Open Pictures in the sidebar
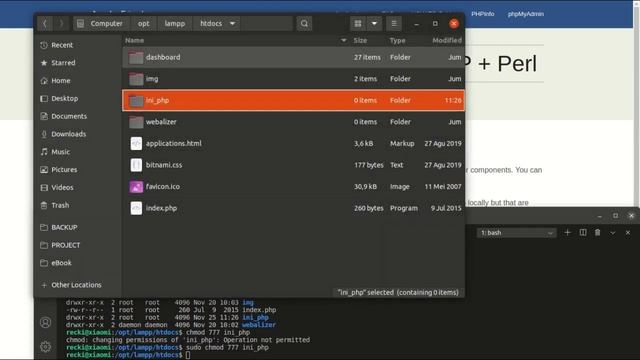The width and height of the screenshot is (640, 360). 64,169
